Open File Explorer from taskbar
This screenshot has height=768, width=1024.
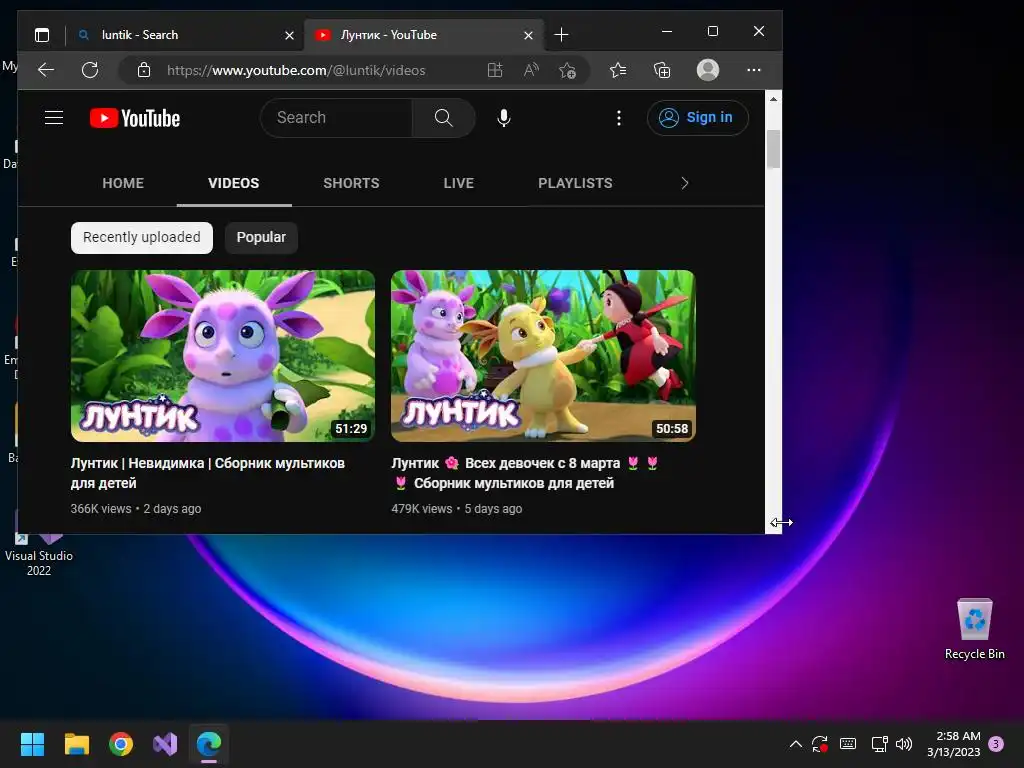76,744
